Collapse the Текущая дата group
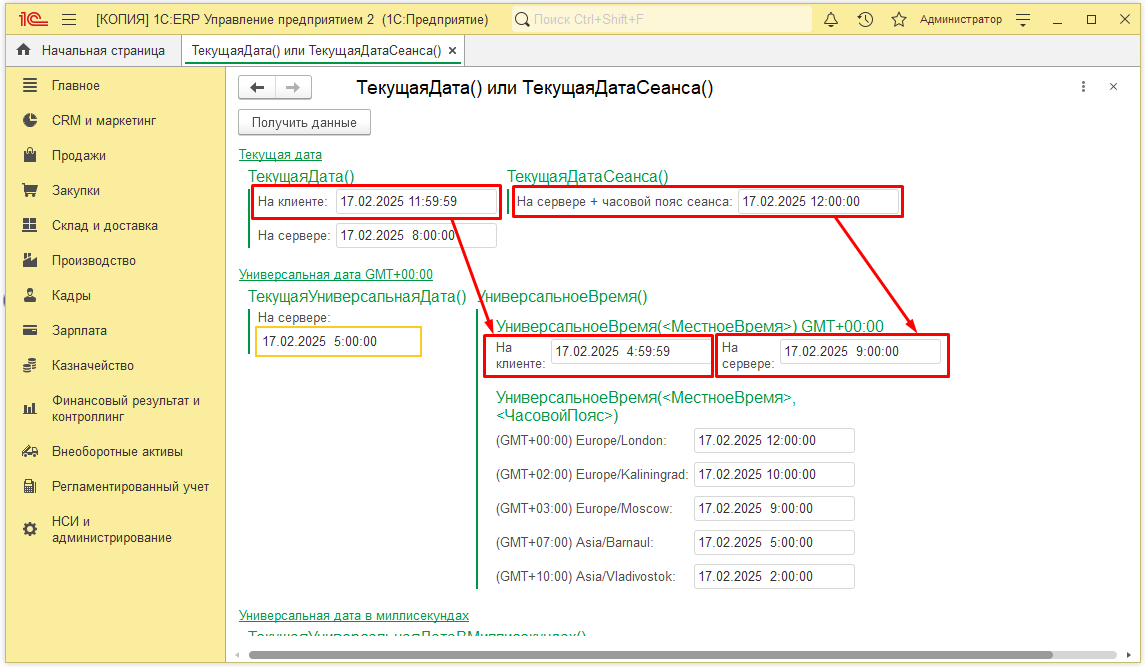Screen dimensions: 1145x667 280,154
